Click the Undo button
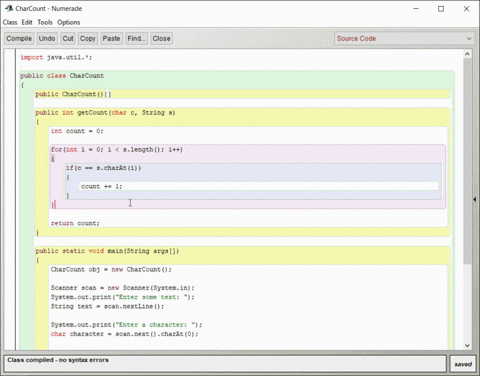480x376 pixels. 47,39
